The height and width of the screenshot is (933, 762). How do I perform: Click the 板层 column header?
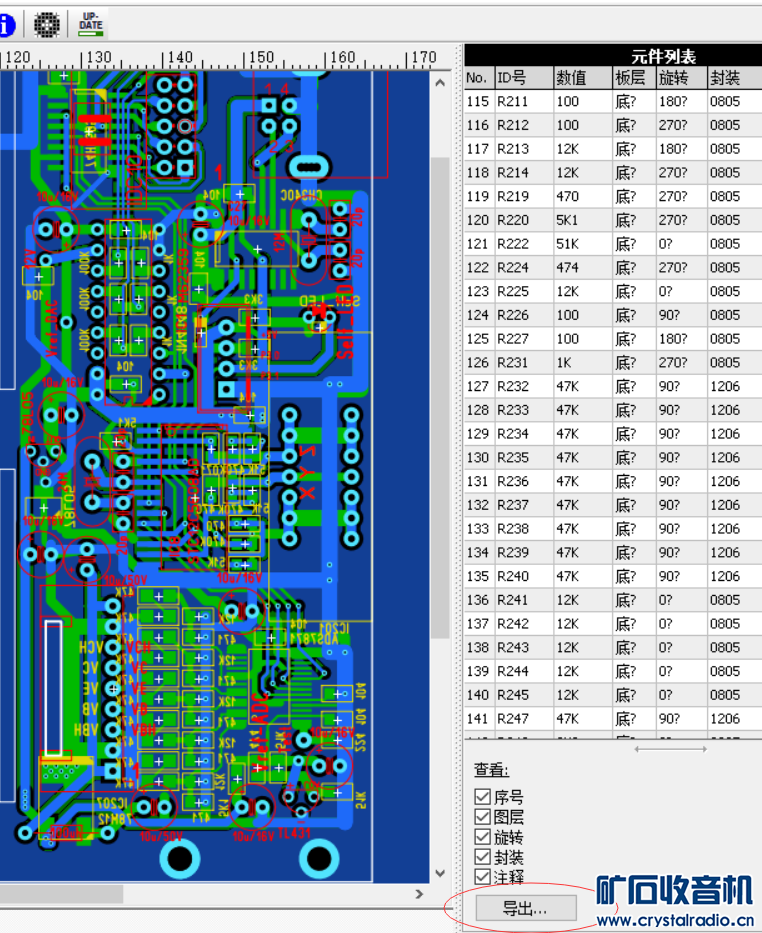point(634,78)
